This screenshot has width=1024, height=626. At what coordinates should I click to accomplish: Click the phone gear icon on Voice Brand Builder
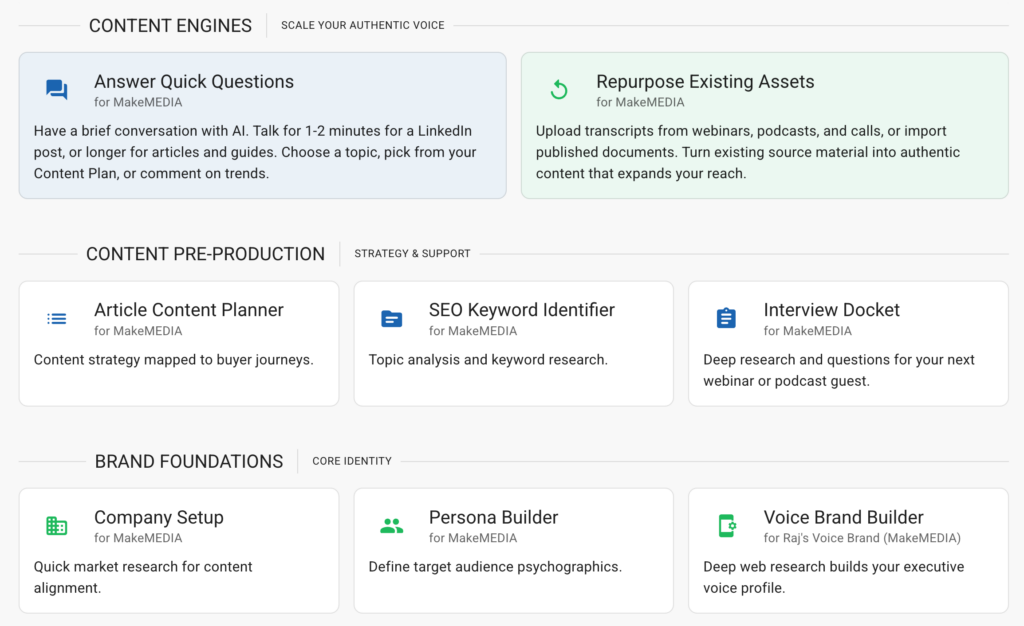pyautogui.click(x=727, y=525)
